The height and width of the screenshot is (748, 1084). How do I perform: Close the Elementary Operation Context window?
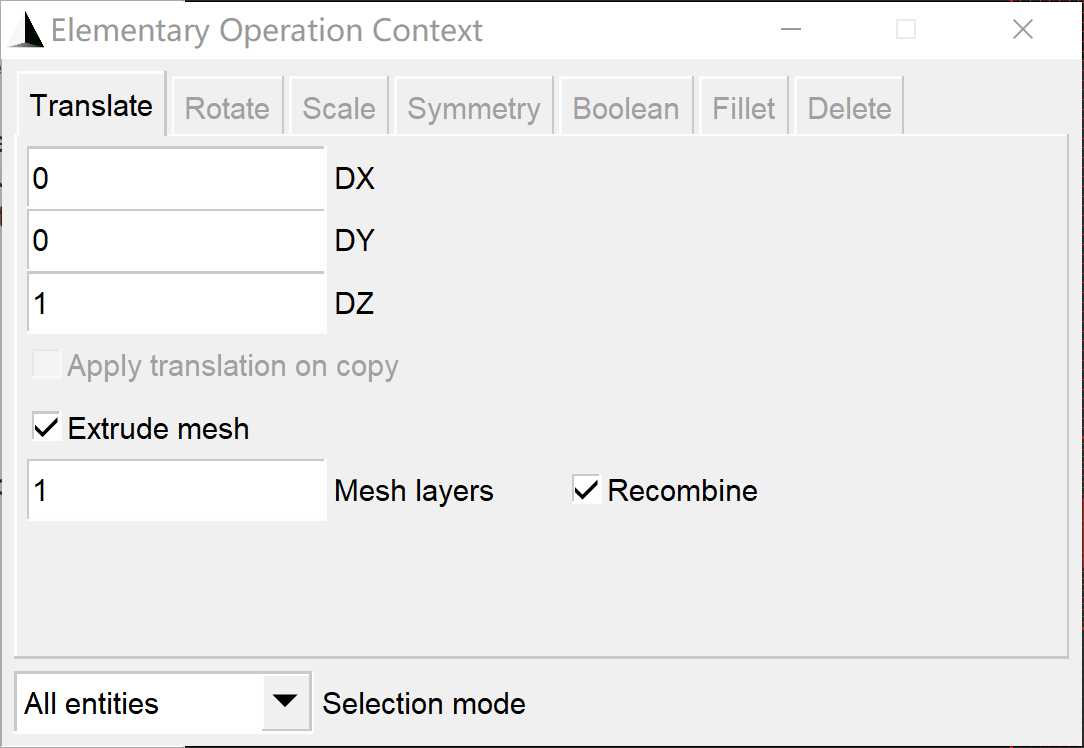(1022, 30)
